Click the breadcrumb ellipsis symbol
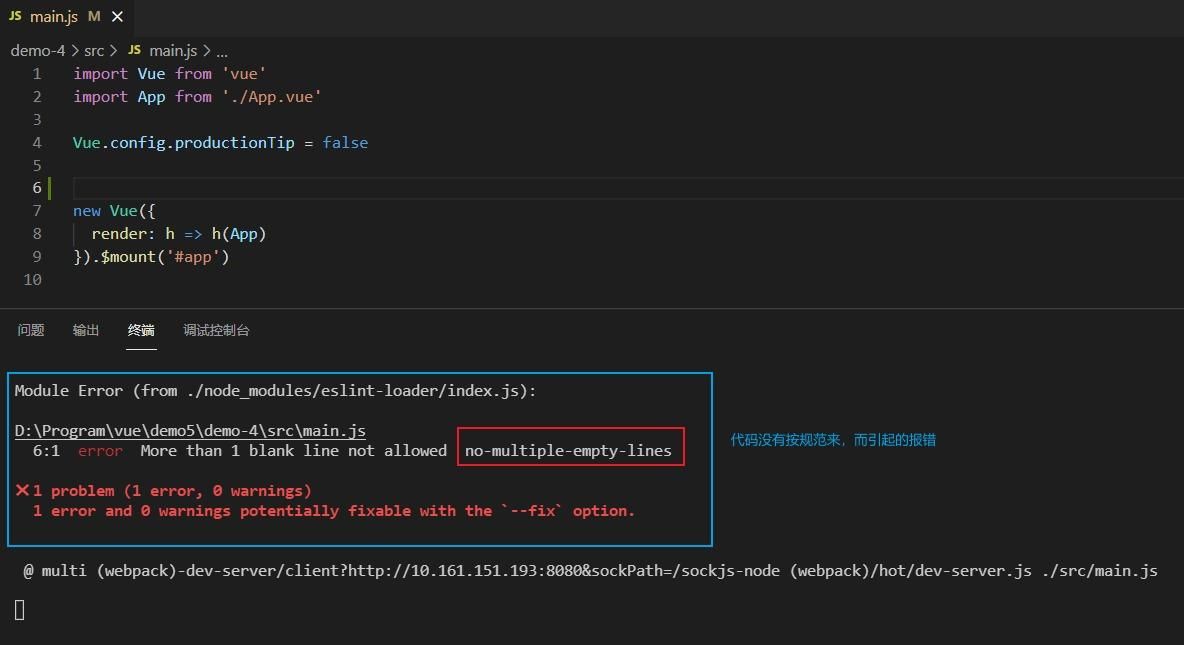The height and width of the screenshot is (645, 1184). (222, 50)
